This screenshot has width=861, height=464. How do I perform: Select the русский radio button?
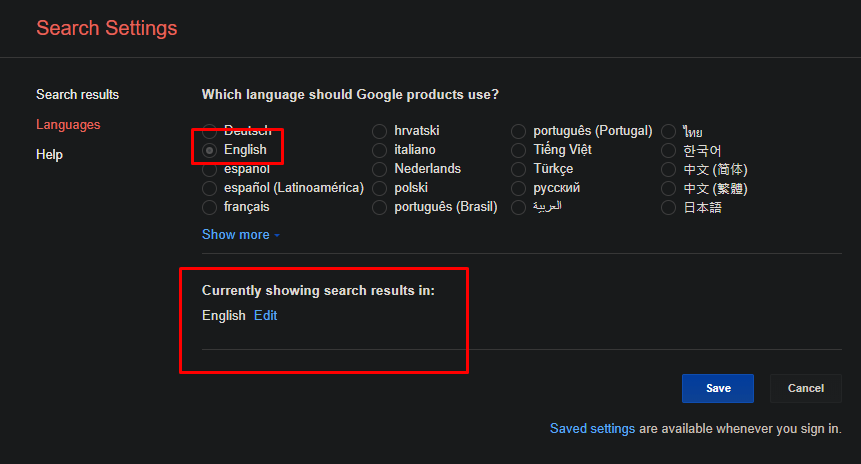coord(519,188)
